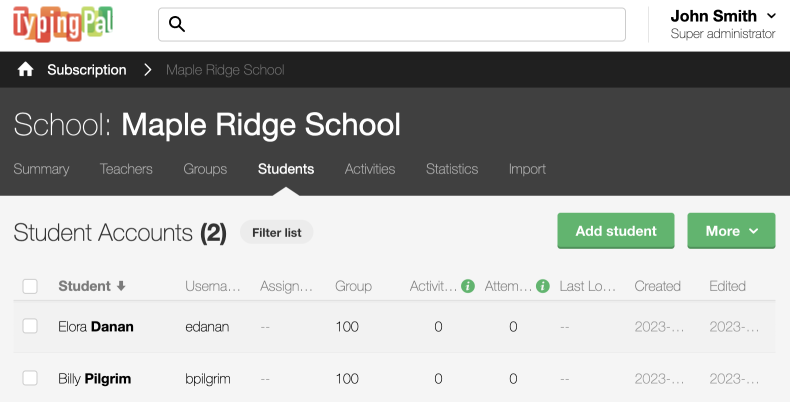Switch to the Import tab
This screenshot has height=402, width=790.
click(527, 169)
